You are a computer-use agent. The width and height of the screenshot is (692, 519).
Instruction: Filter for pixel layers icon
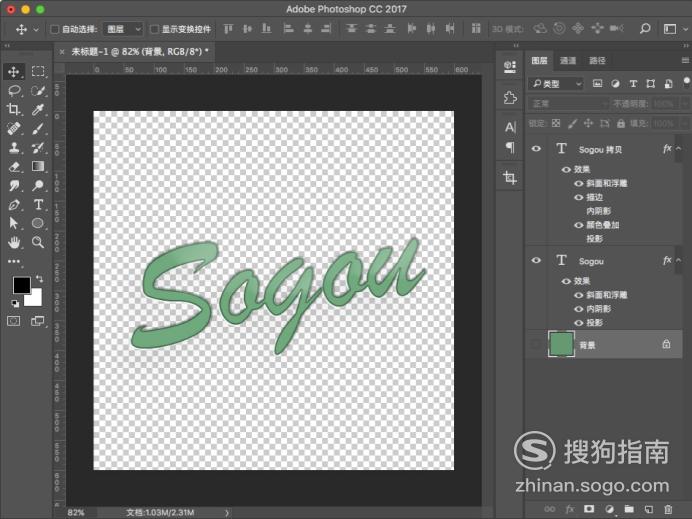coord(597,83)
